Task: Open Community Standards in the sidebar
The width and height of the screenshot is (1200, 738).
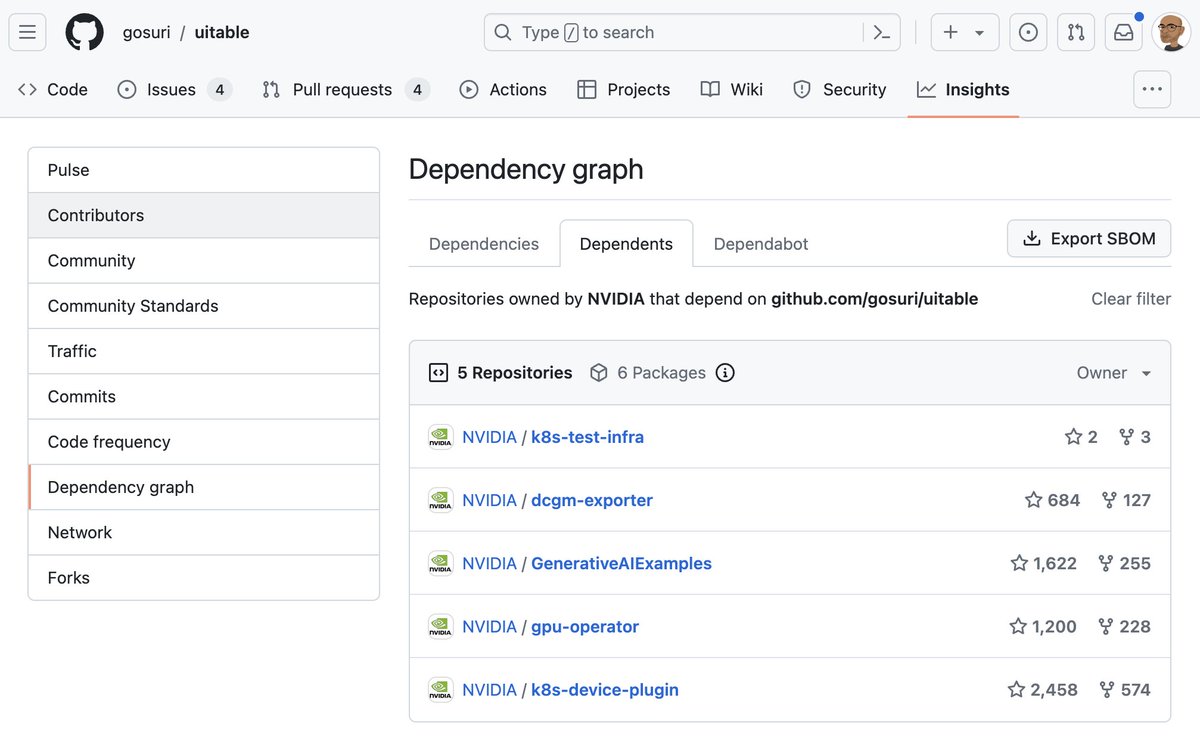Action: 204,306
